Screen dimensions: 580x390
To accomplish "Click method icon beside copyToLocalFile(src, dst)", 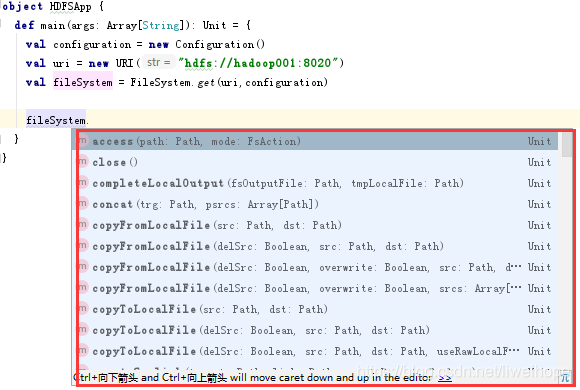I will 83,309.
